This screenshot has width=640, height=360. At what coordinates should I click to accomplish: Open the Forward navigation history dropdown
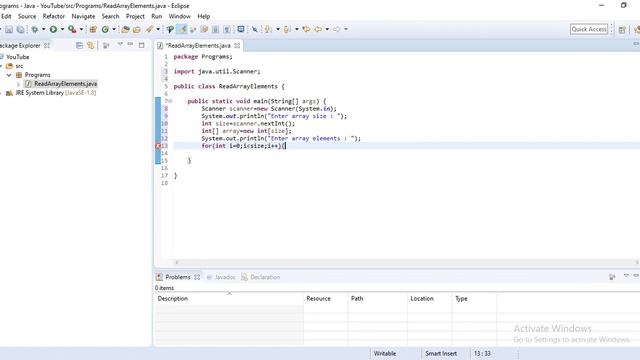pyautogui.click(x=346, y=29)
